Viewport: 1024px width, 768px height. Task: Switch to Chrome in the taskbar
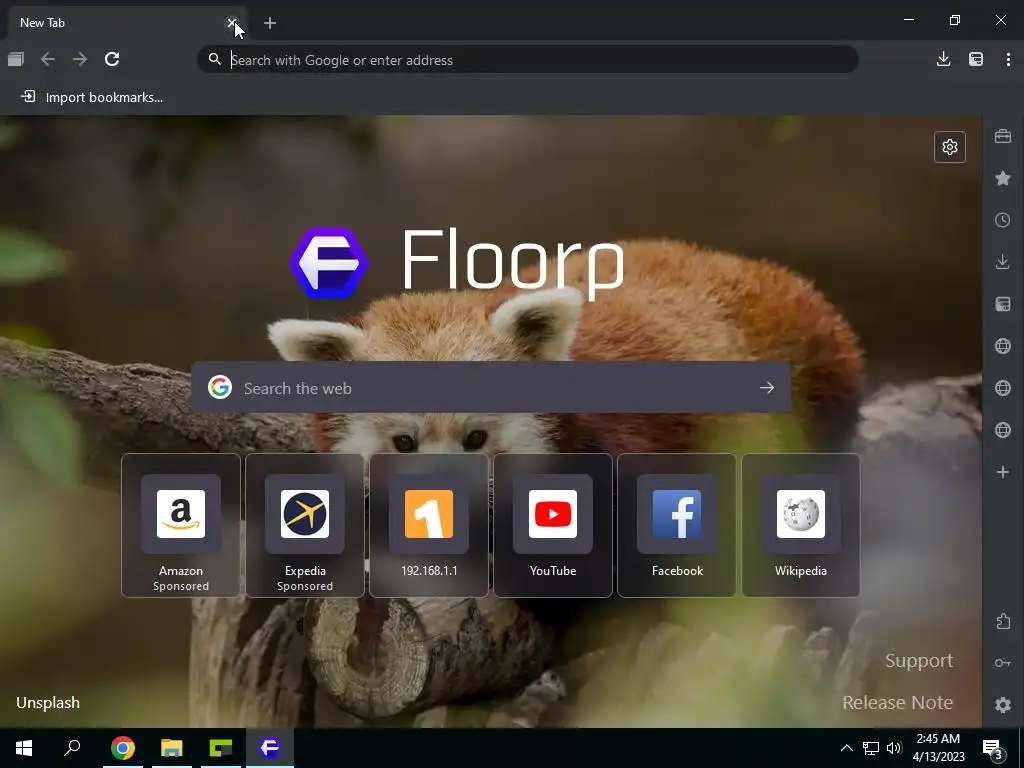click(123, 748)
